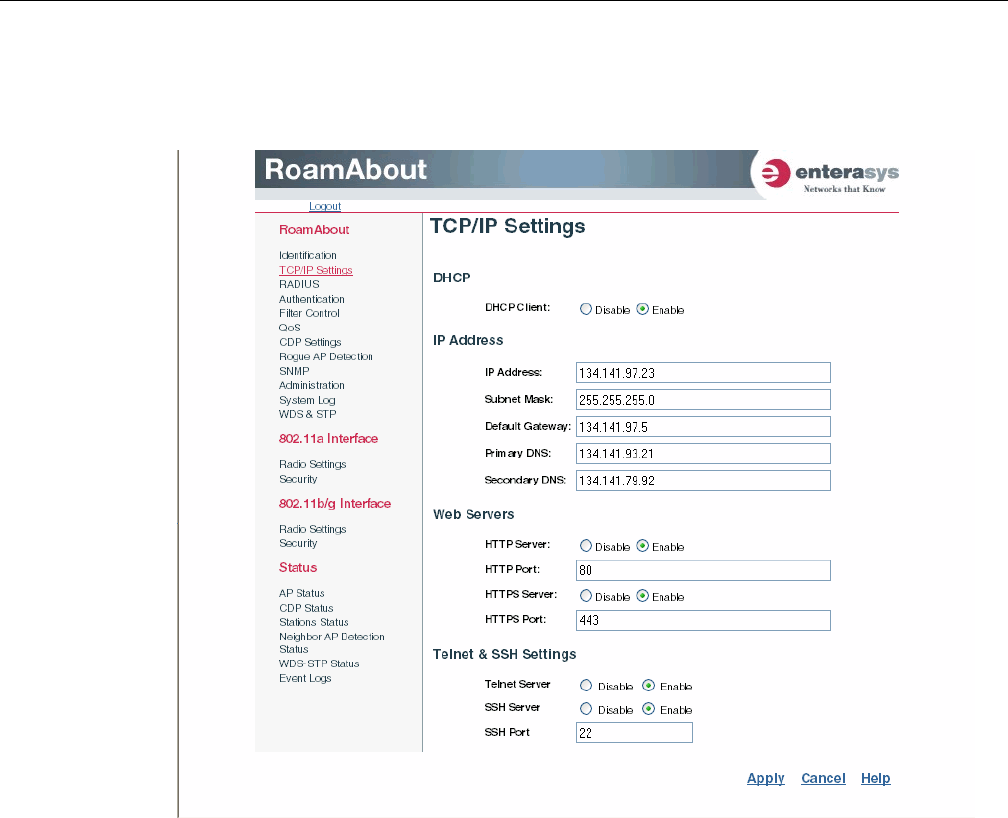Open the WDS-STP Status page
Image resolution: width=1008 pixels, height=818 pixels.
pyautogui.click(x=319, y=664)
